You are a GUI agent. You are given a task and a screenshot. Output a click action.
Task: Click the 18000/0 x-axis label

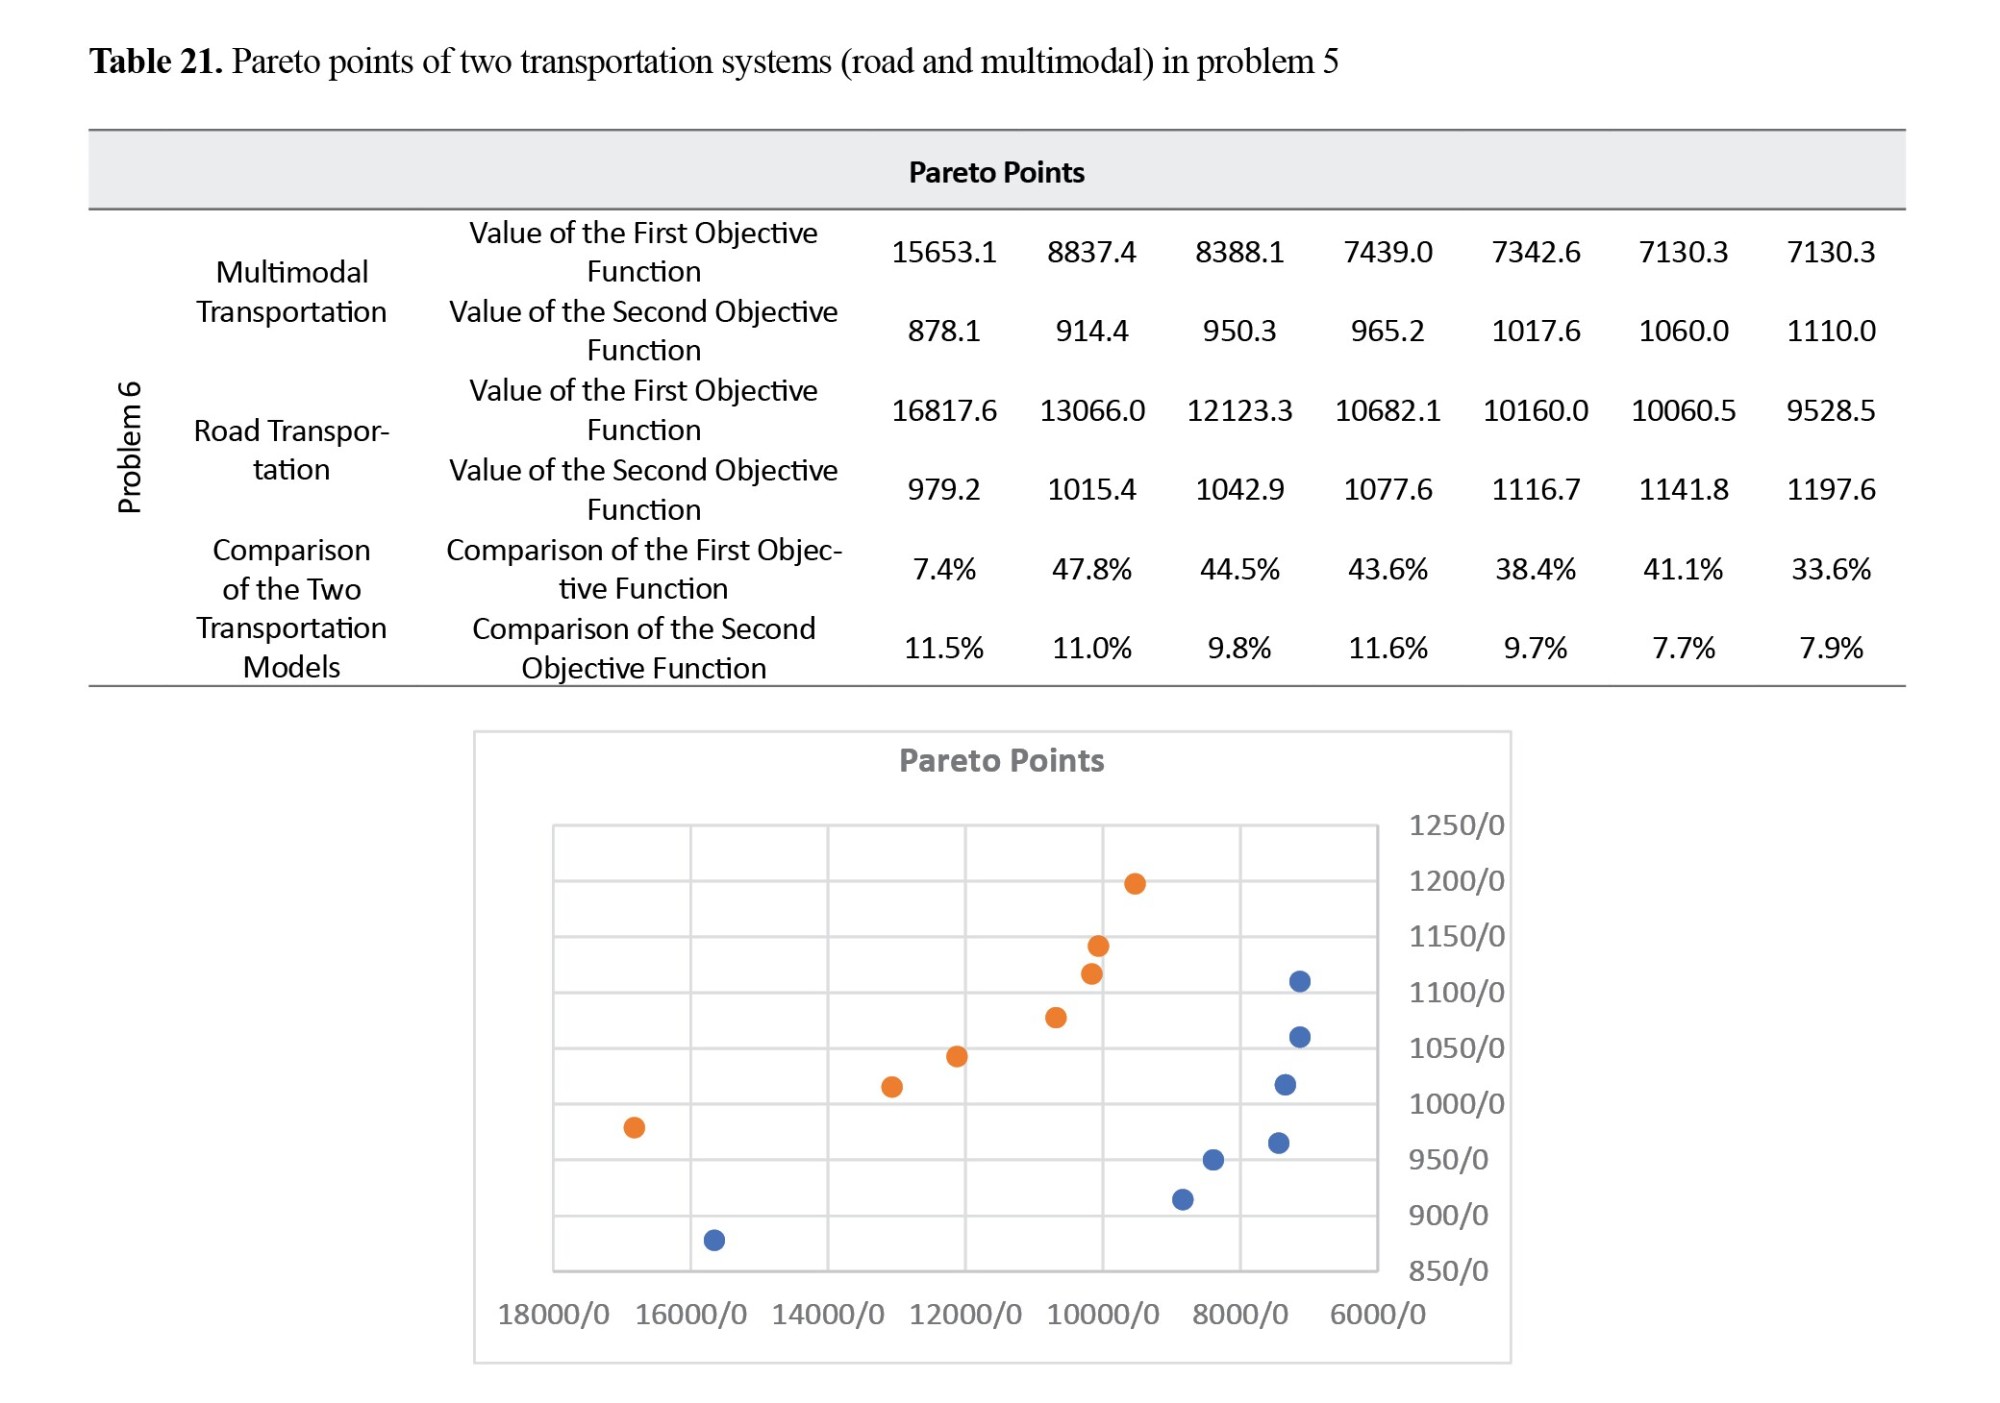tap(553, 1314)
